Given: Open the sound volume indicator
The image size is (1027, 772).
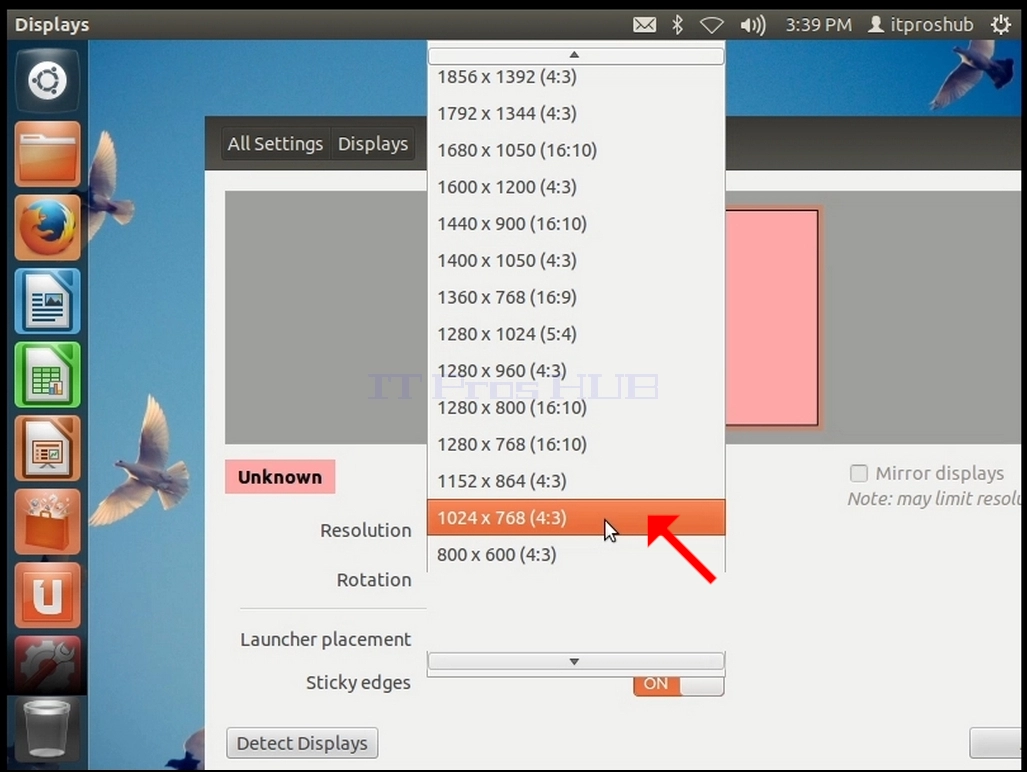Looking at the screenshot, I should tap(753, 26).
